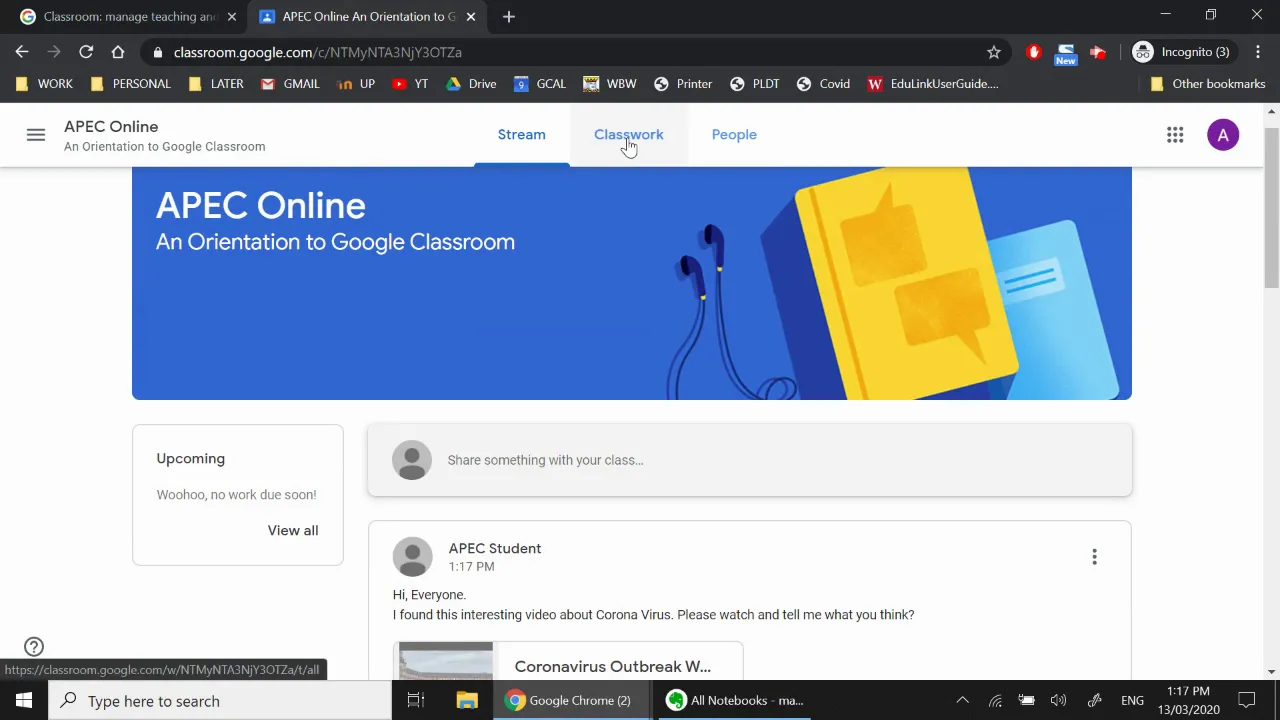Reload the current page
This screenshot has height=720, width=1280.
86,52
